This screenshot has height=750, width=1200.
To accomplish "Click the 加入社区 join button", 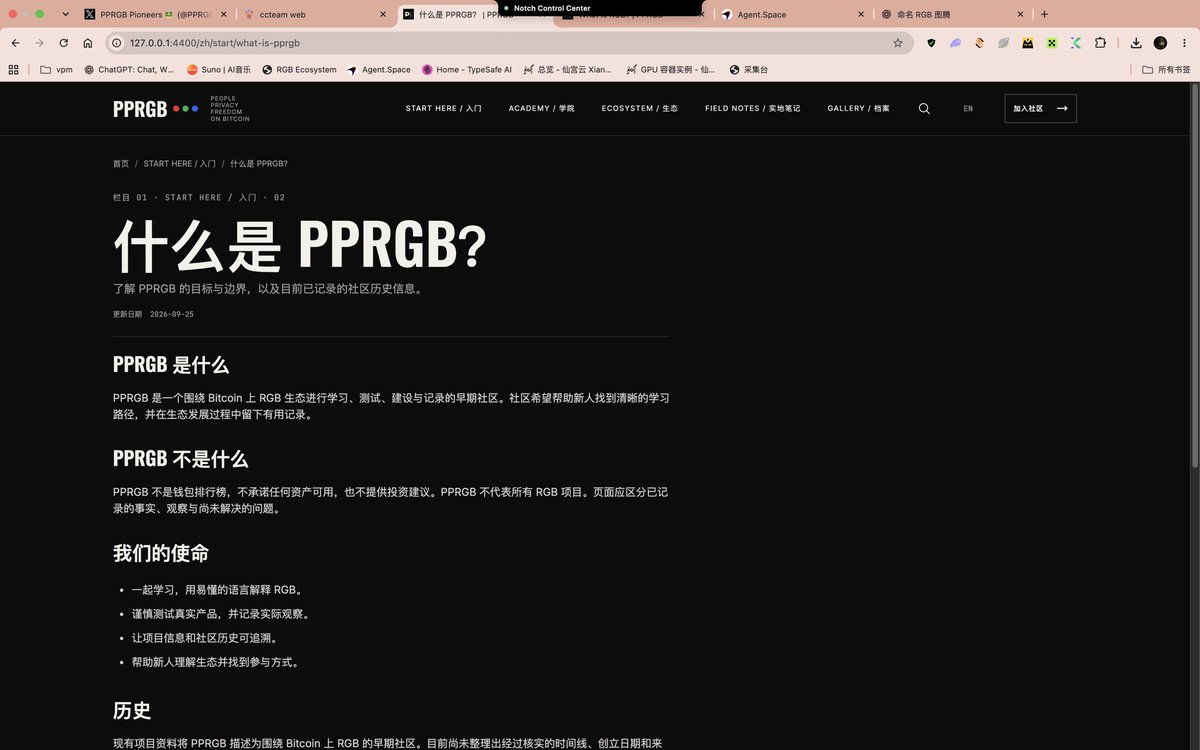I will pyautogui.click(x=1040, y=108).
